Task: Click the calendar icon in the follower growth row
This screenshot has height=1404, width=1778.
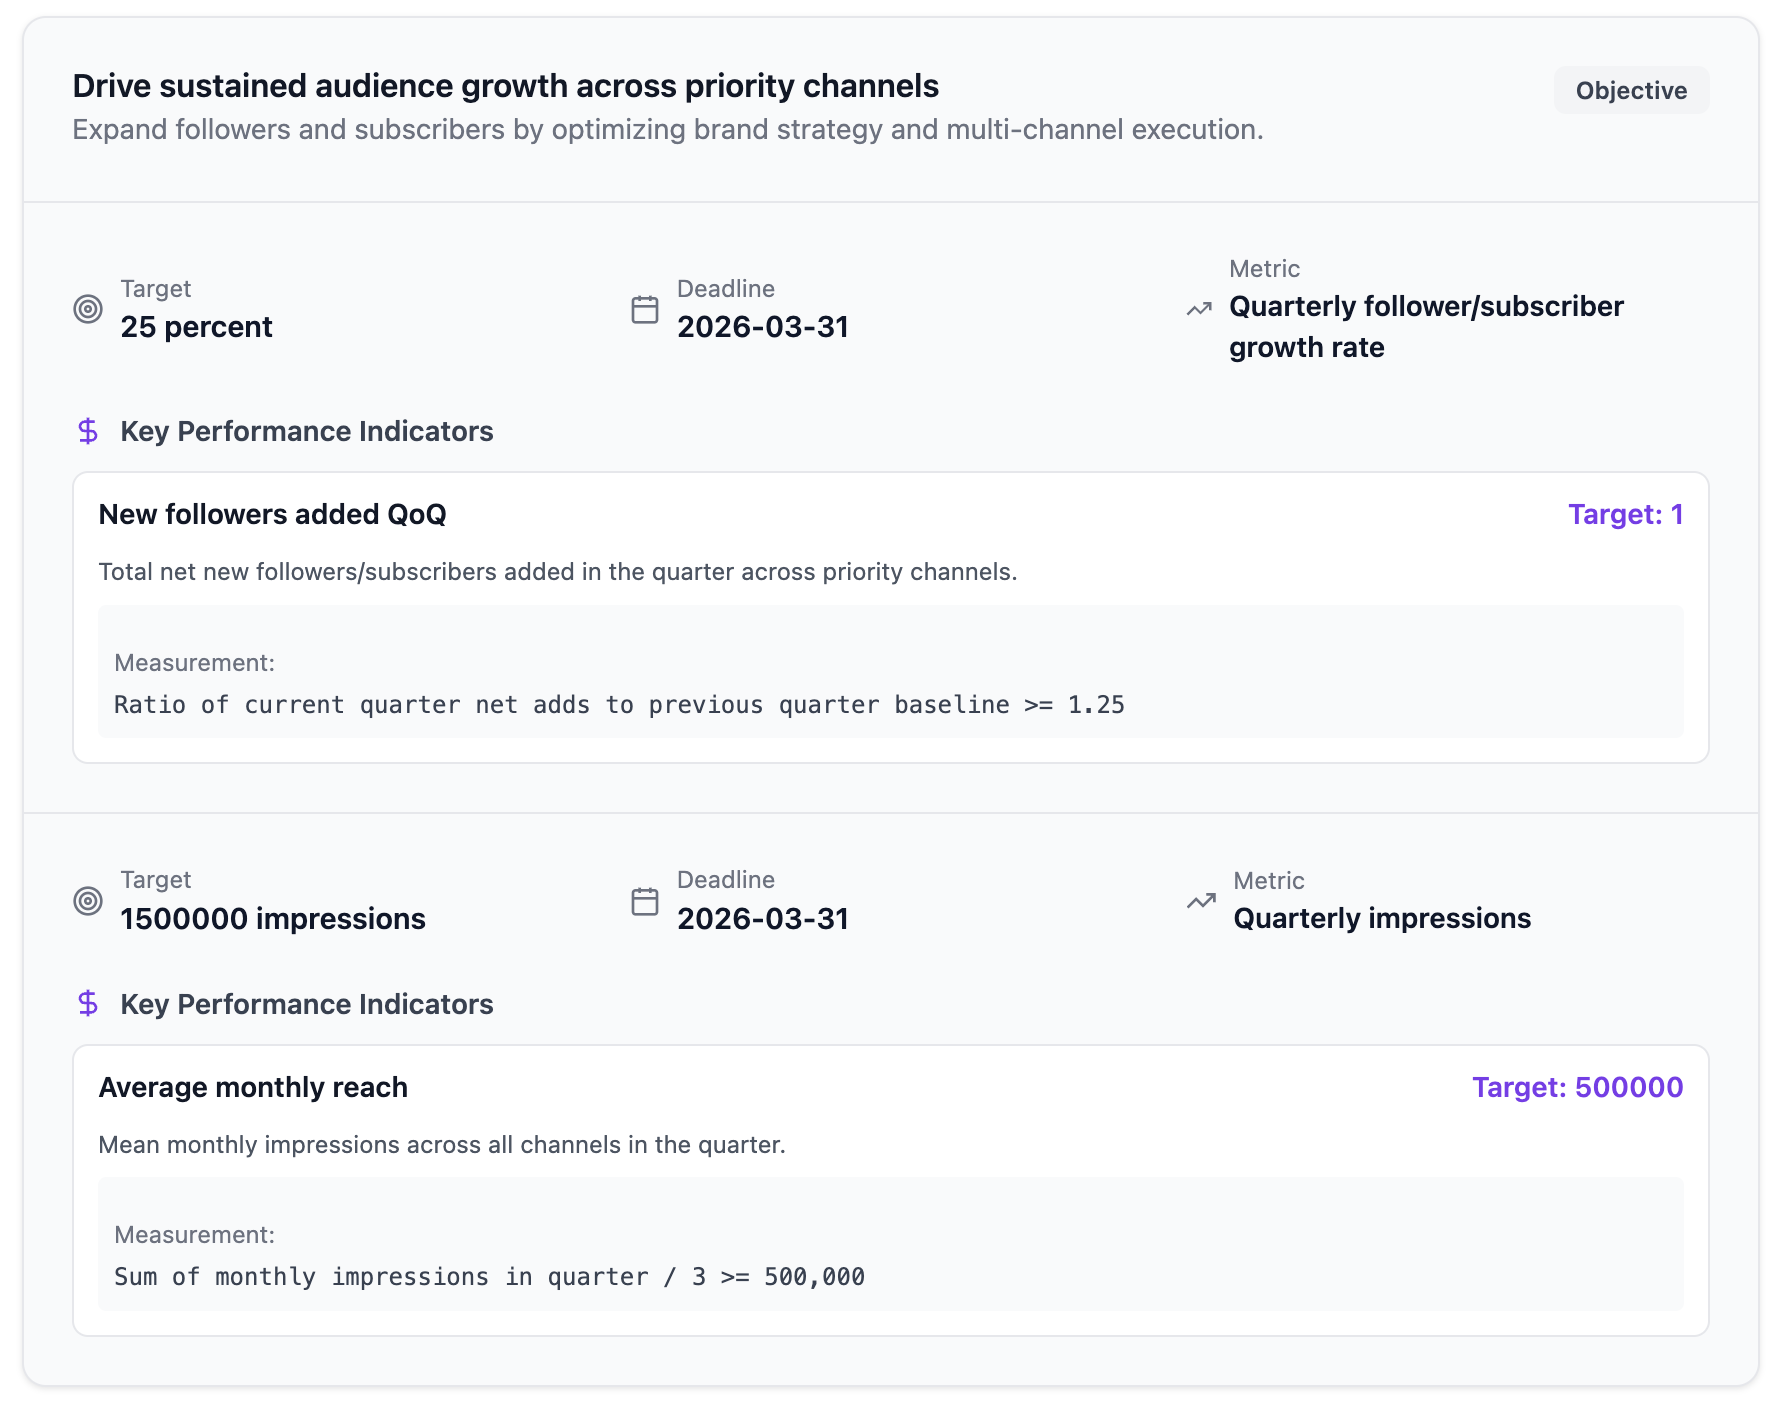Action: tap(645, 309)
